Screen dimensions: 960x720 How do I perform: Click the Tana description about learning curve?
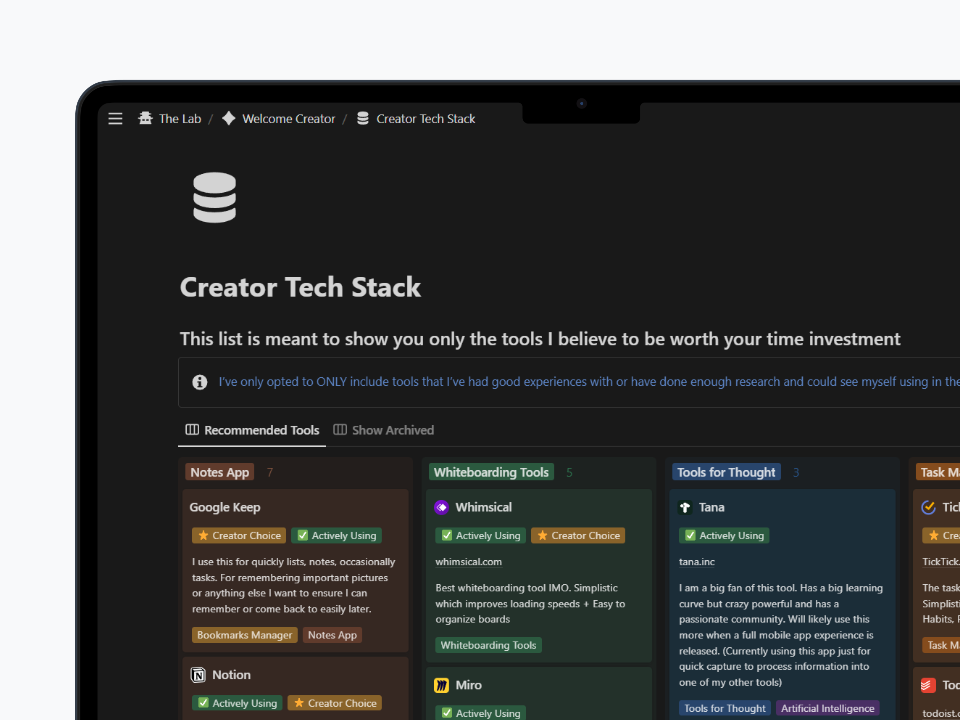pyautogui.click(x=781, y=636)
